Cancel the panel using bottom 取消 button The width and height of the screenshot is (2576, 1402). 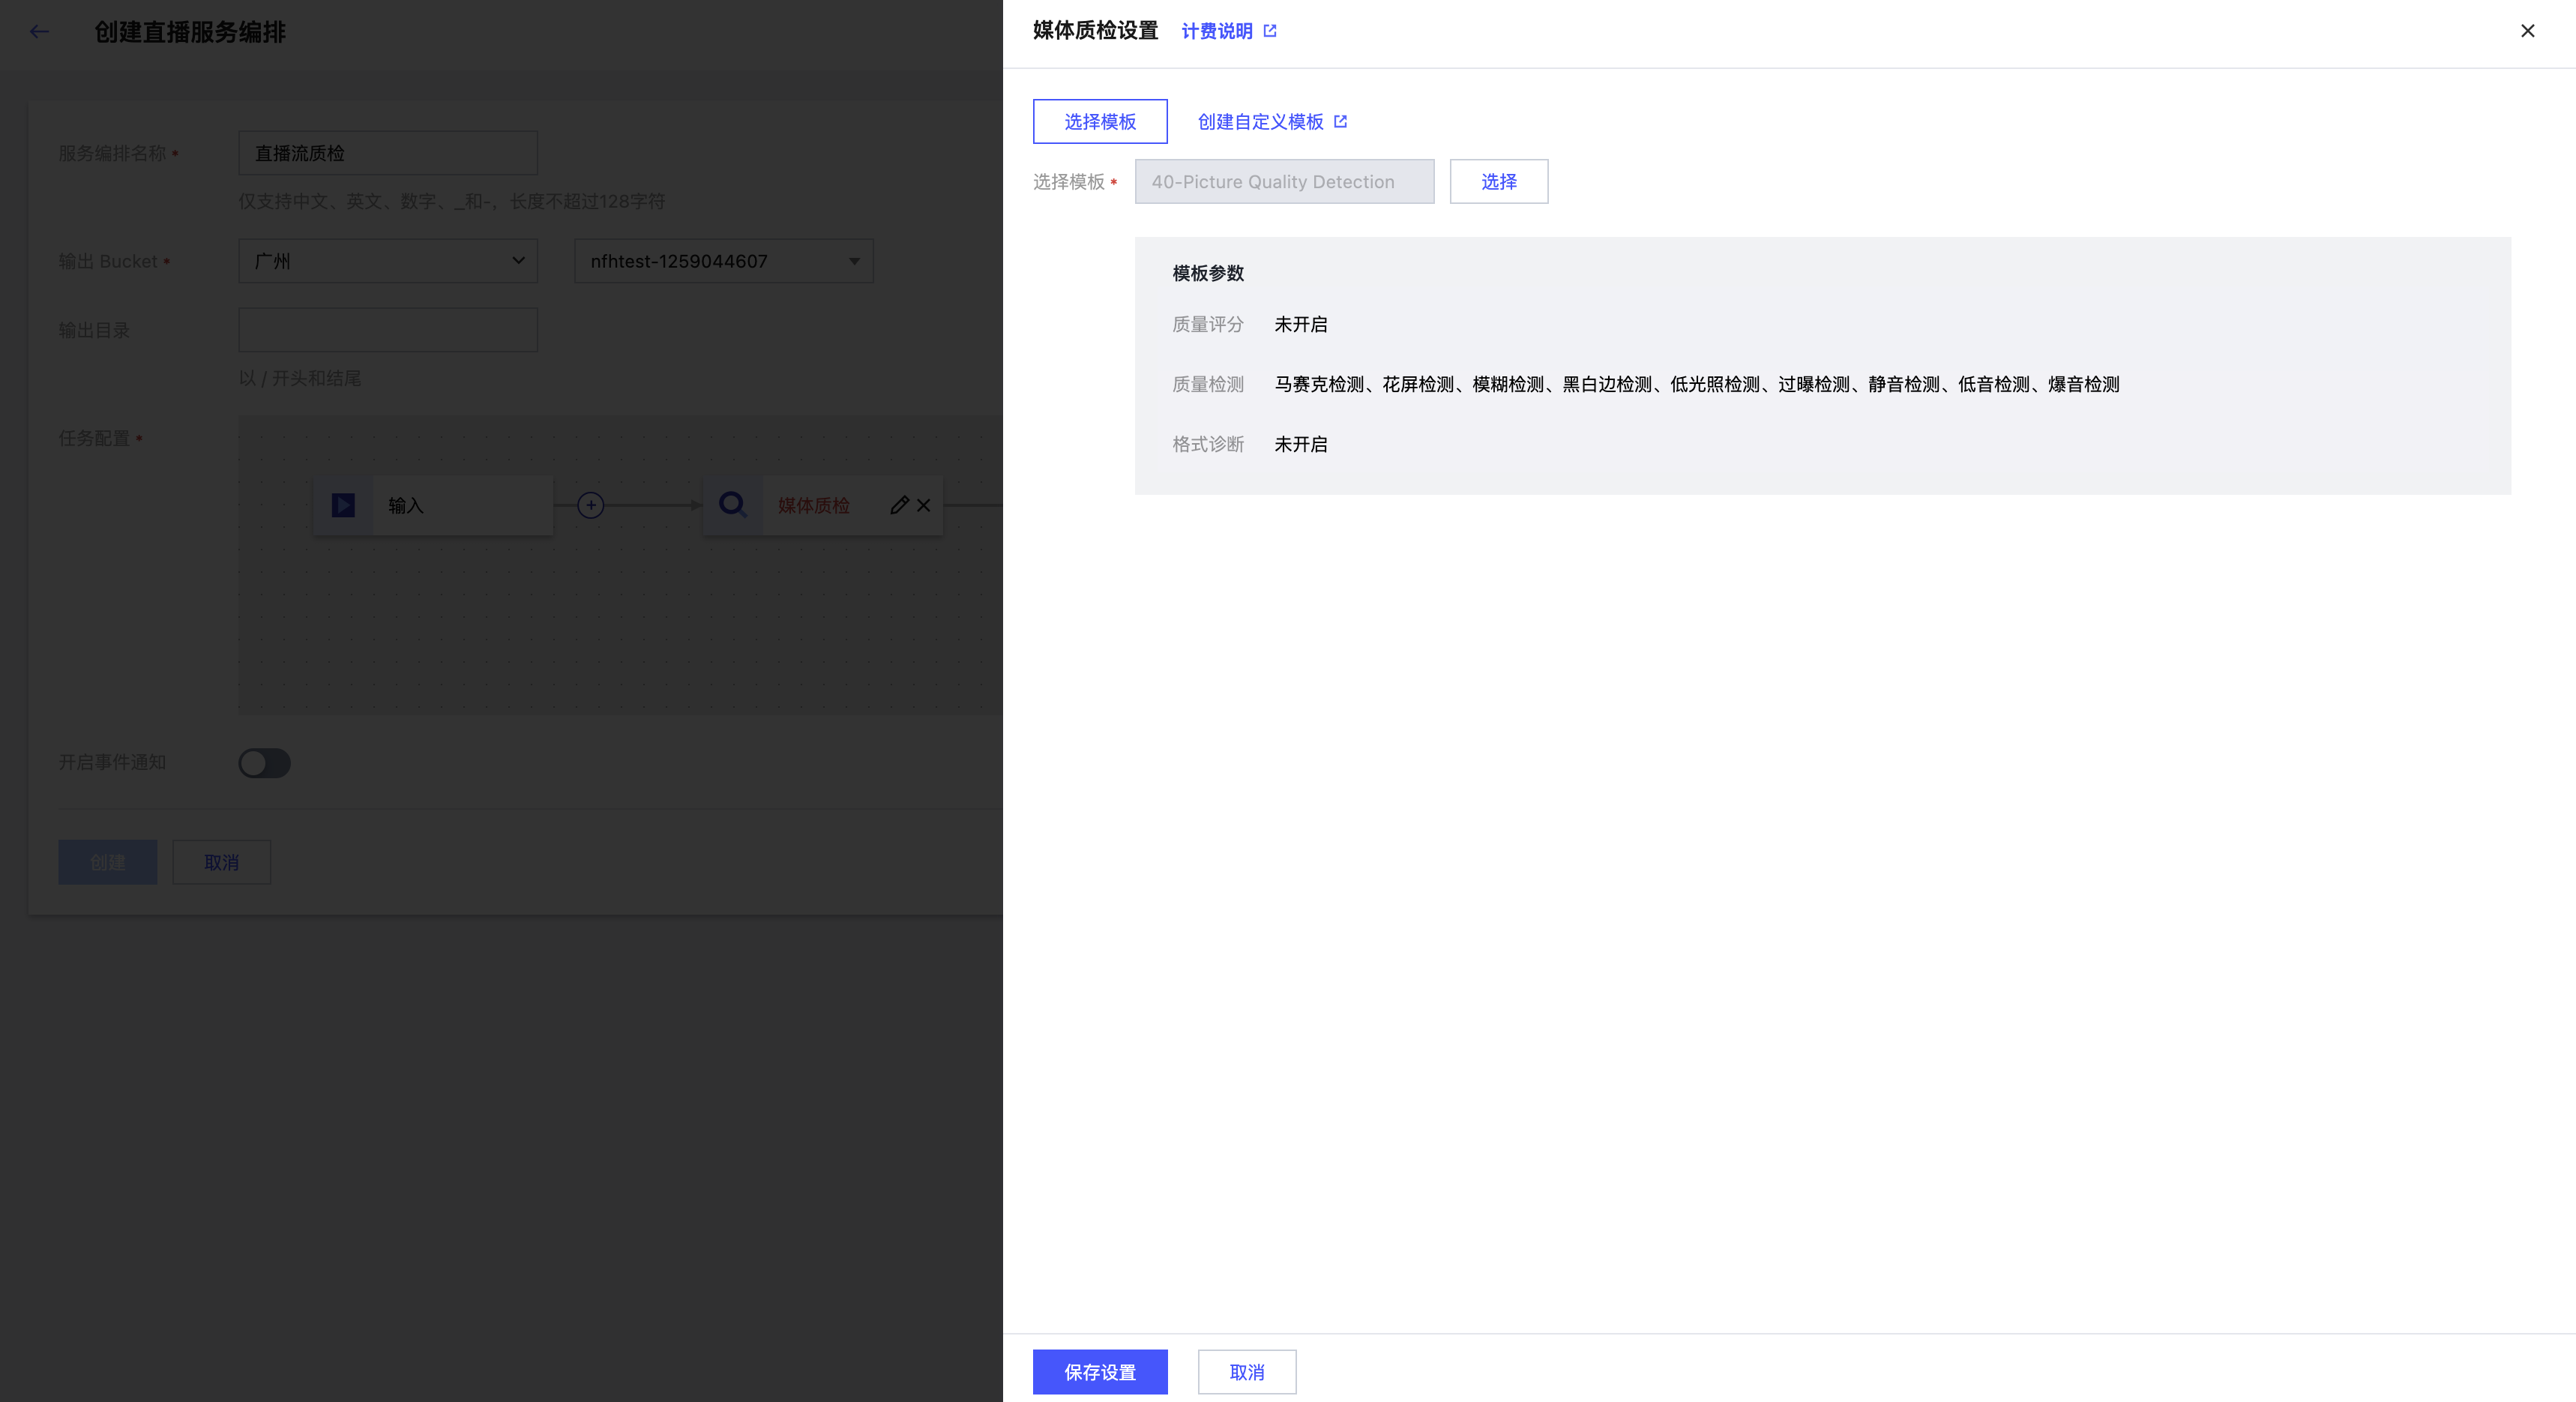click(x=1246, y=1372)
